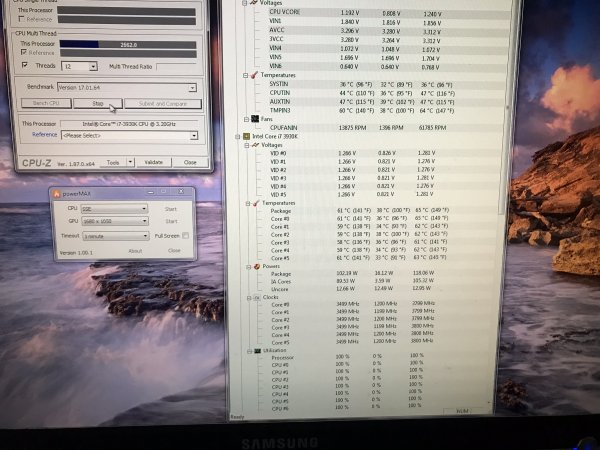
Task: Select the Processor utilization row
Action: click(x=377, y=357)
